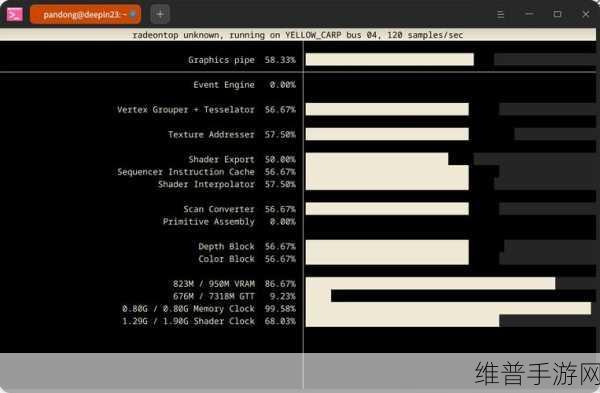Image resolution: width=600 pixels, height=393 pixels.
Task: Click the terminal app icon in title bar
Action: [15, 15]
